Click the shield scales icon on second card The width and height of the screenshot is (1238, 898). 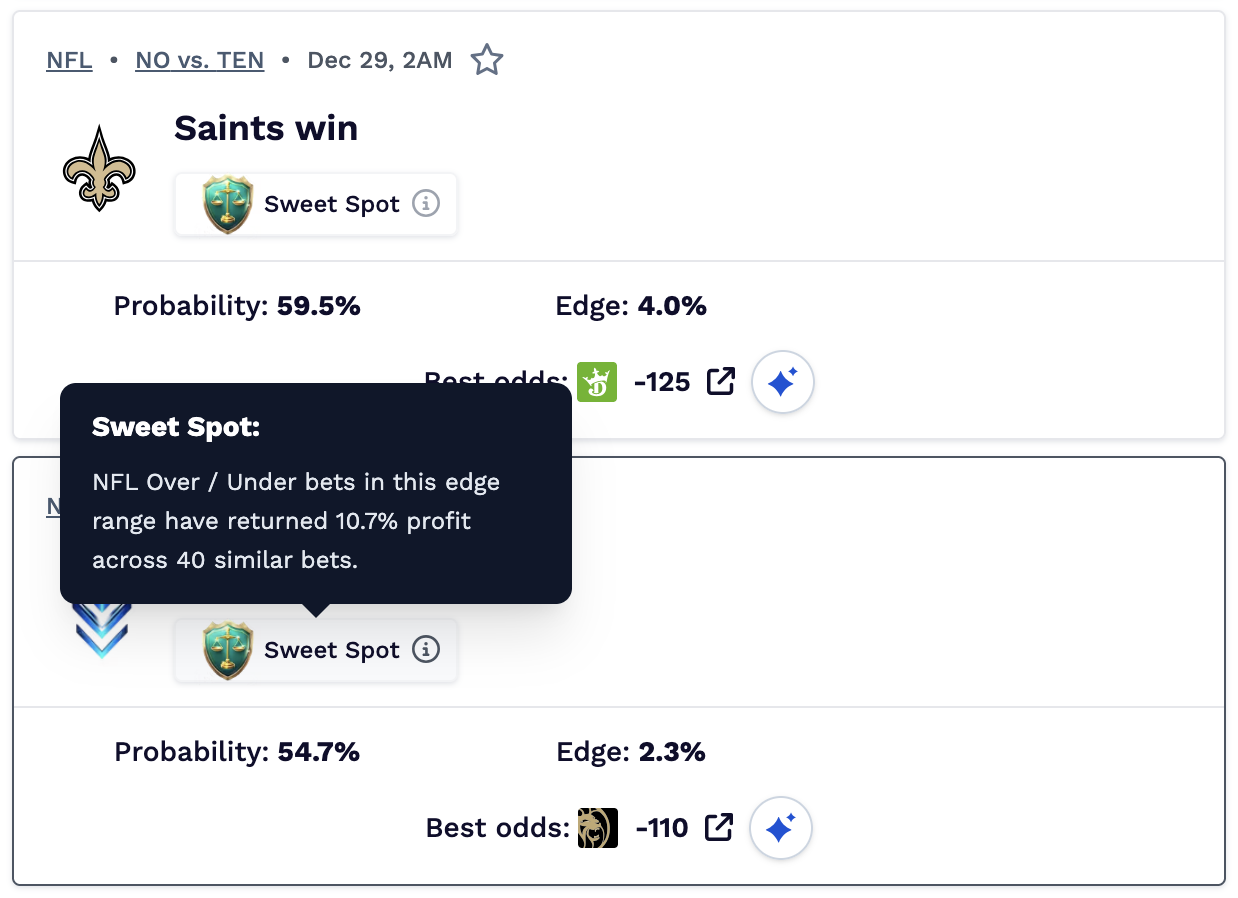tap(227, 651)
